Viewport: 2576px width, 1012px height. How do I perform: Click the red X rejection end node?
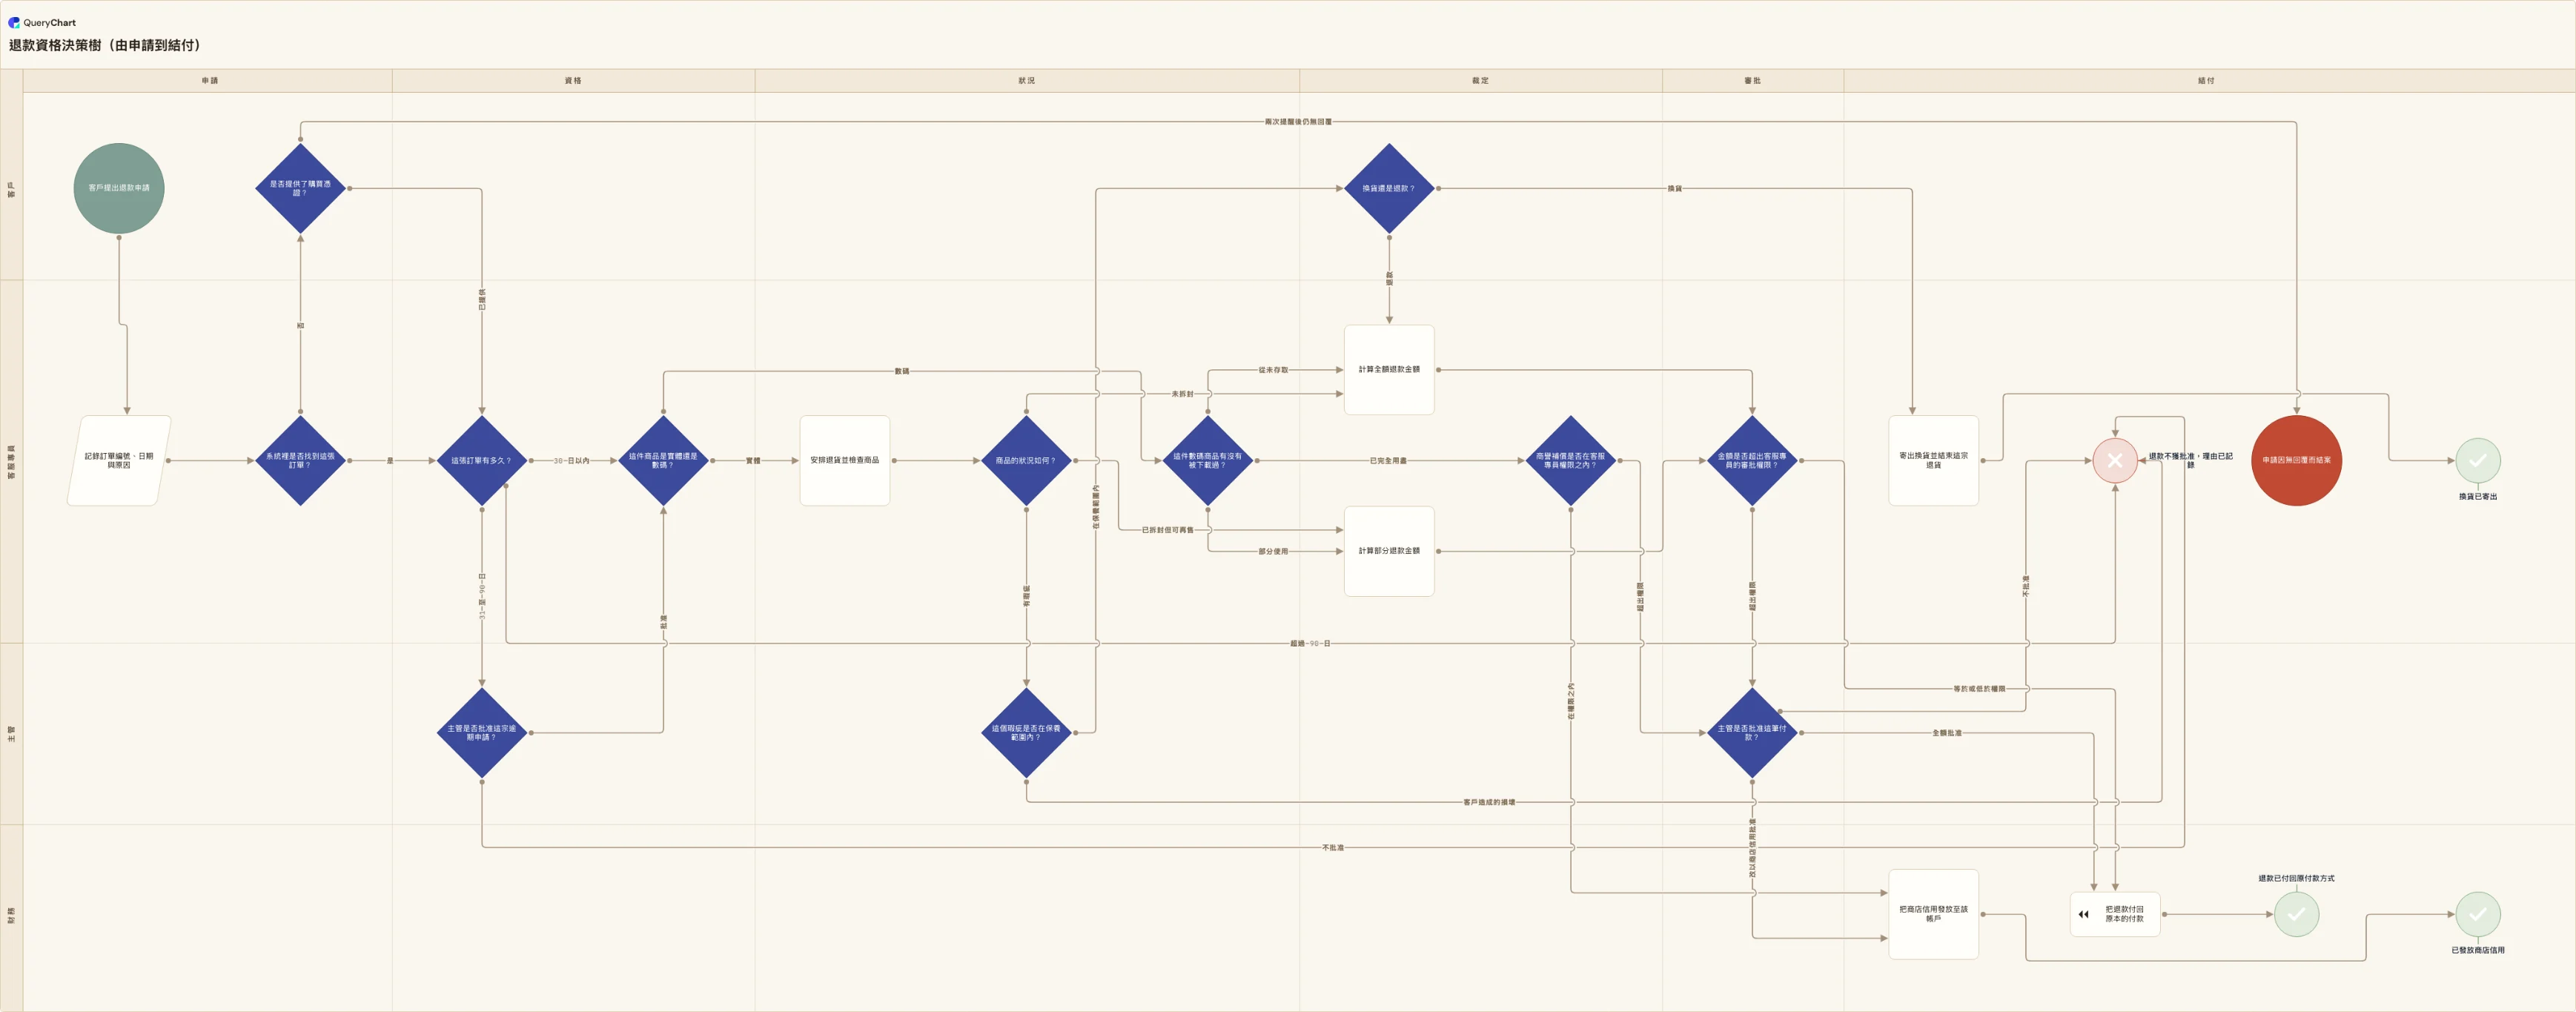click(x=2115, y=461)
